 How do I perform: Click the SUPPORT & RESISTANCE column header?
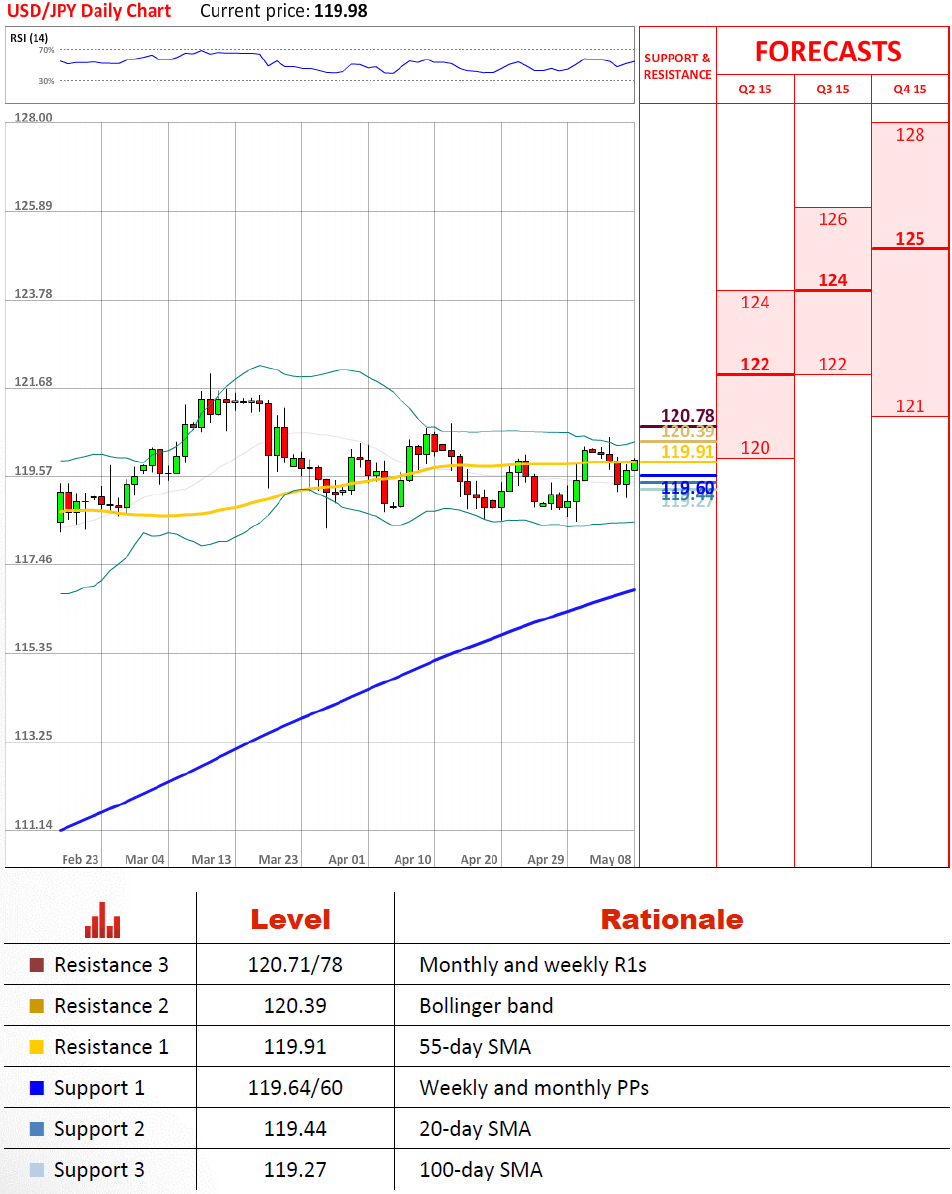click(x=677, y=66)
